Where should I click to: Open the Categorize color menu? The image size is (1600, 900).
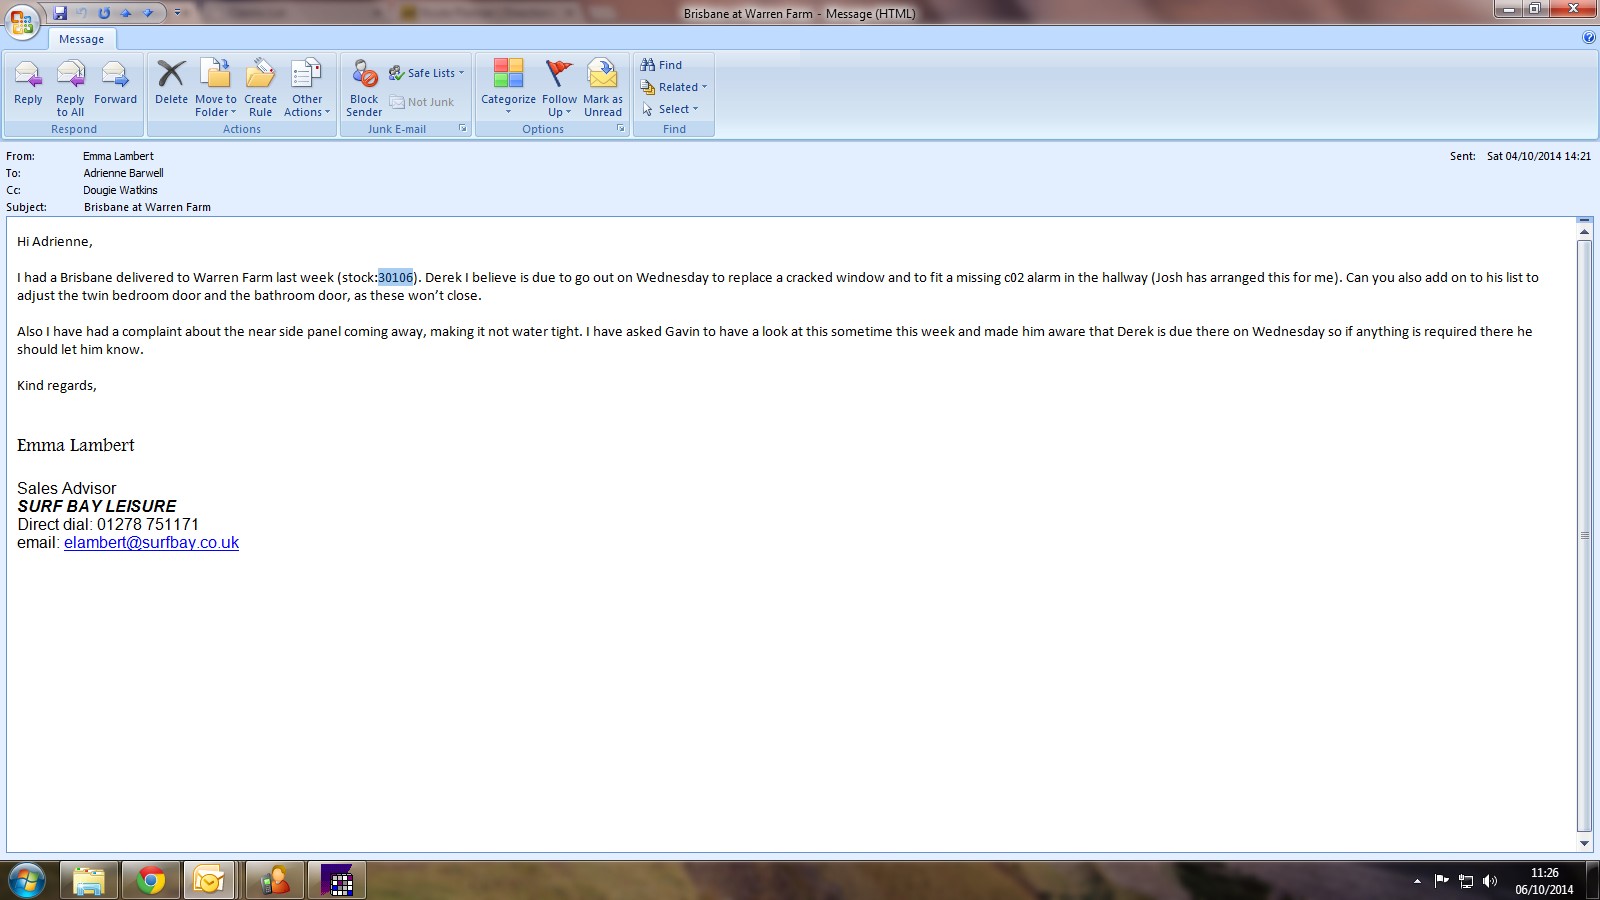[x=508, y=88]
